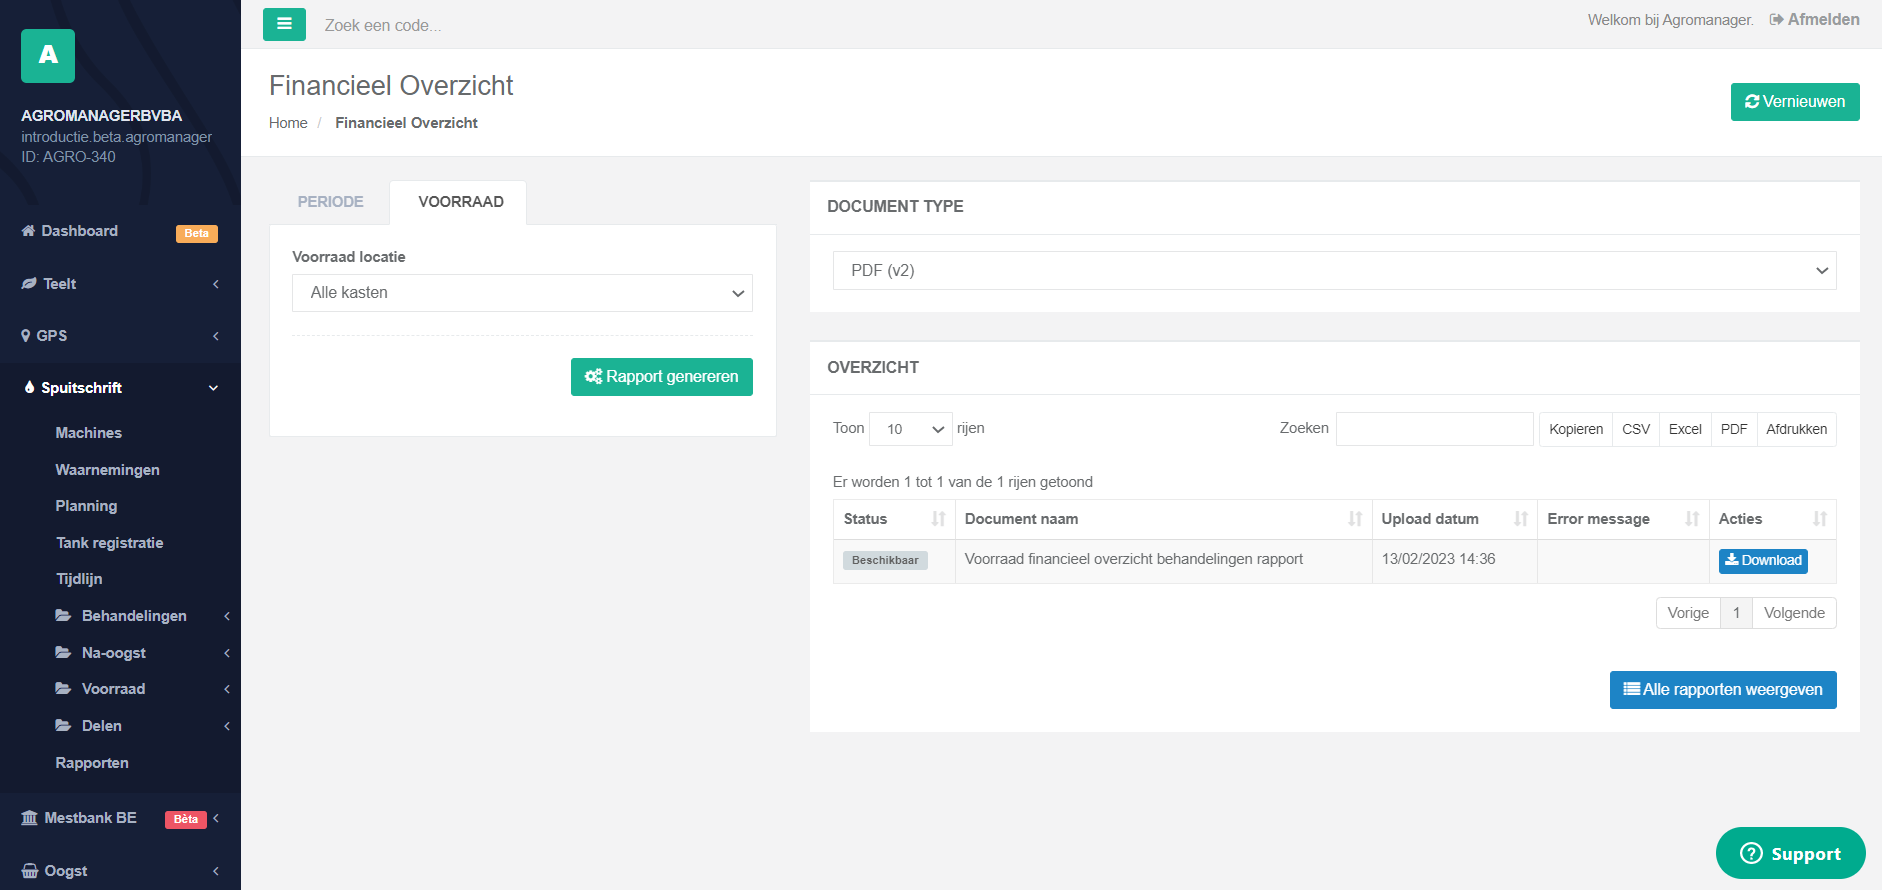
Task: Sort table by Document naam arrows
Action: pos(1355,519)
